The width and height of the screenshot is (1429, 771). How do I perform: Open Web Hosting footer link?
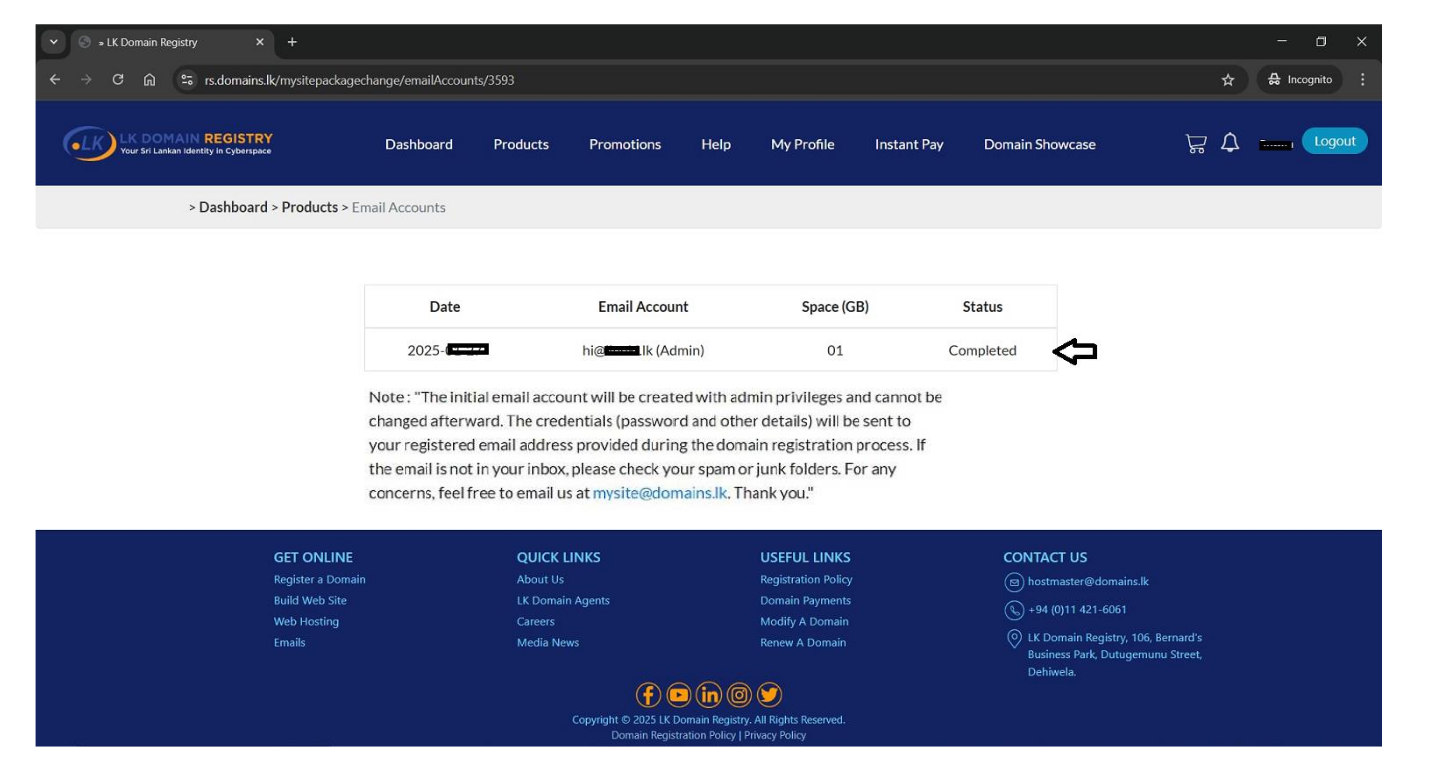click(x=306, y=621)
